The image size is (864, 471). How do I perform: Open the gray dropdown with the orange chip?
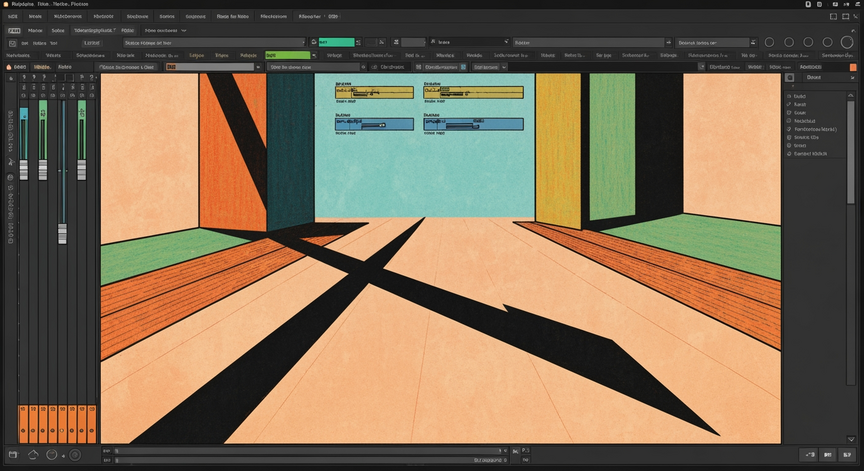pos(213,67)
